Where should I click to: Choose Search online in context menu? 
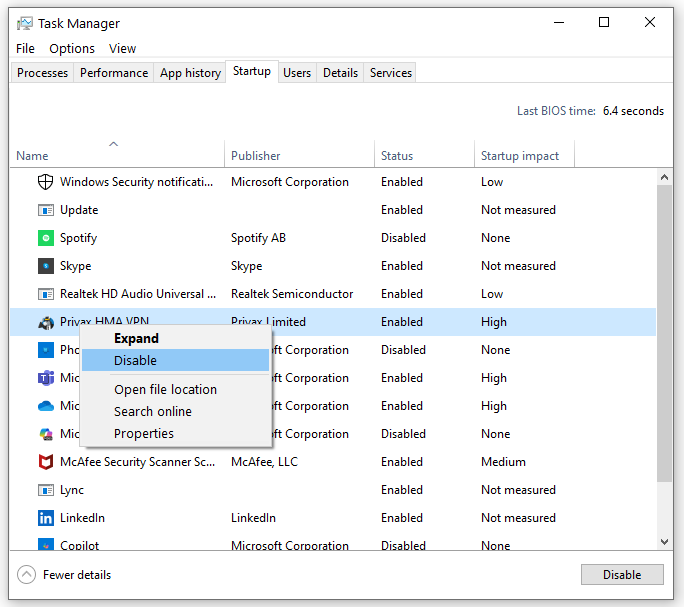tap(175, 412)
